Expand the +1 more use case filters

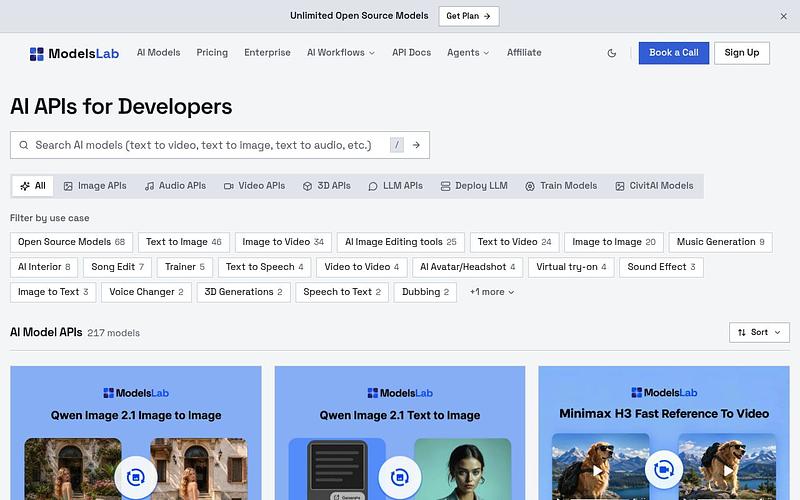point(492,292)
